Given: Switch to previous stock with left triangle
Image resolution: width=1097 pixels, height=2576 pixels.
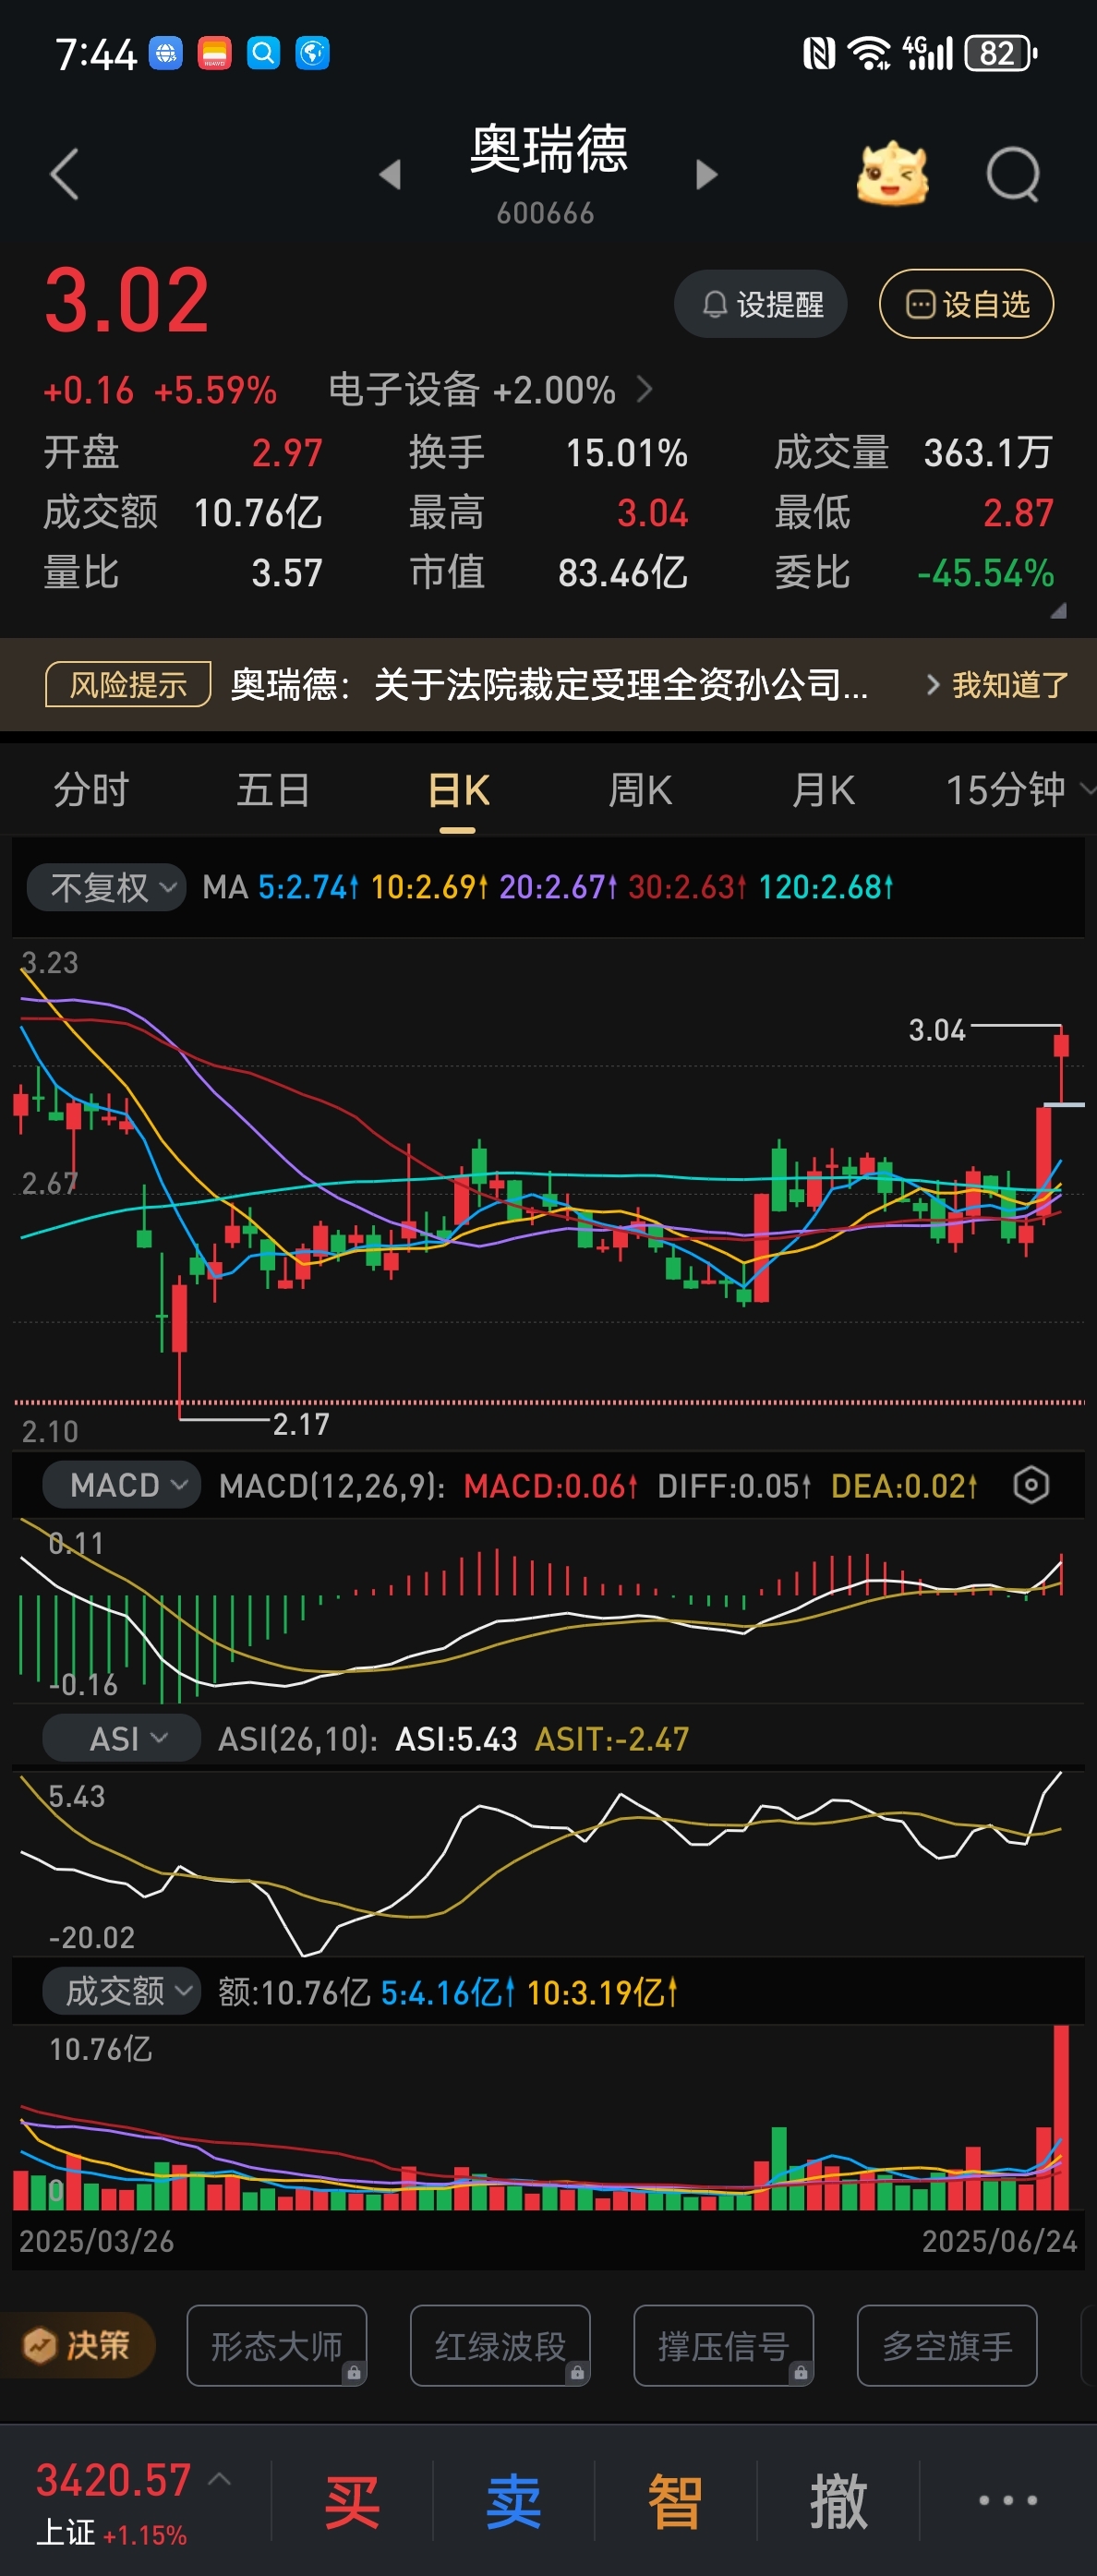Looking at the screenshot, I should pyautogui.click(x=390, y=174).
